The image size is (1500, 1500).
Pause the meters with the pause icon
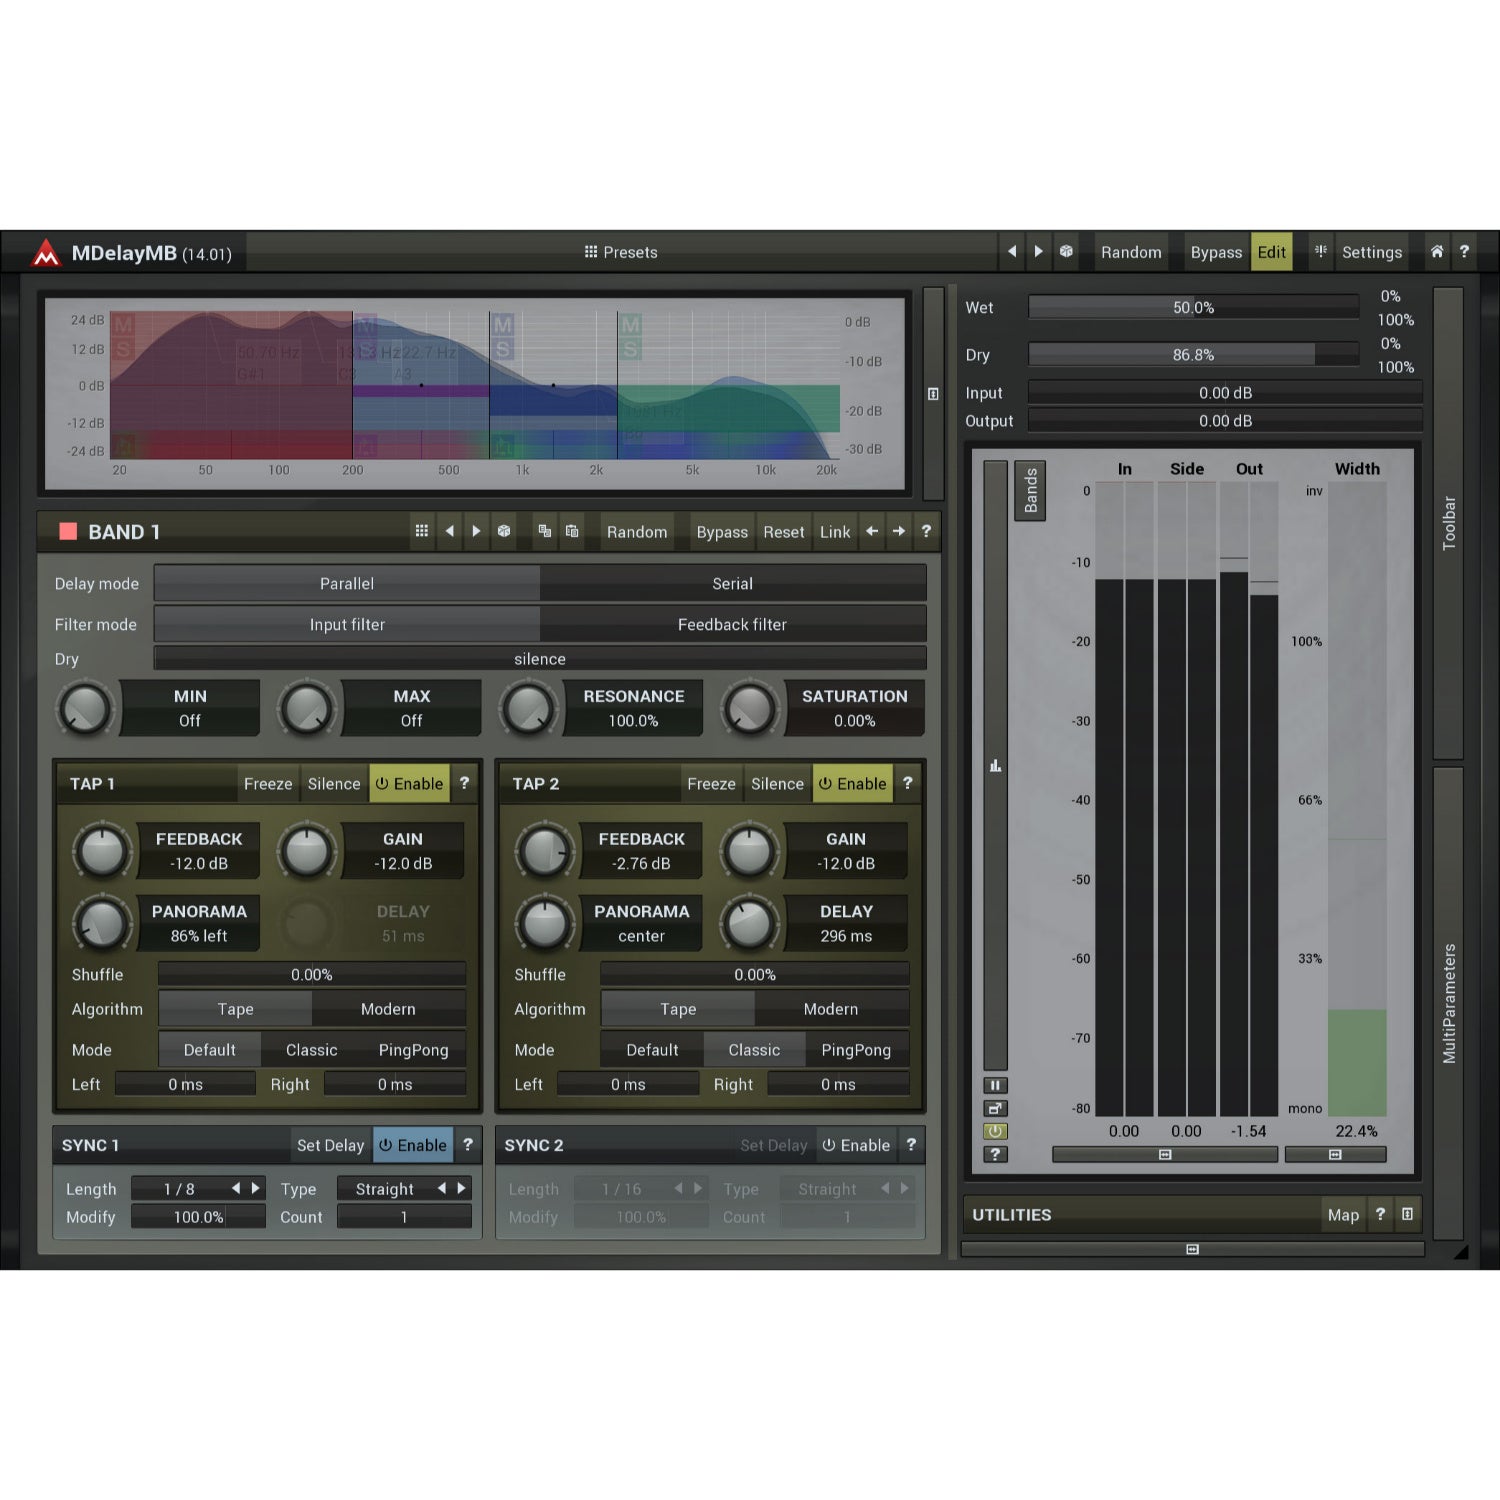coord(995,1085)
